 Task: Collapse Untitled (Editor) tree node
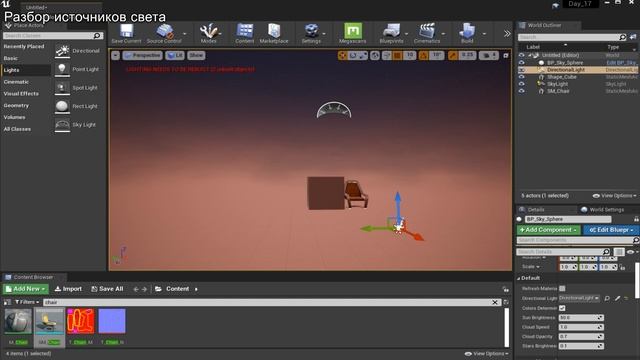tap(530, 56)
